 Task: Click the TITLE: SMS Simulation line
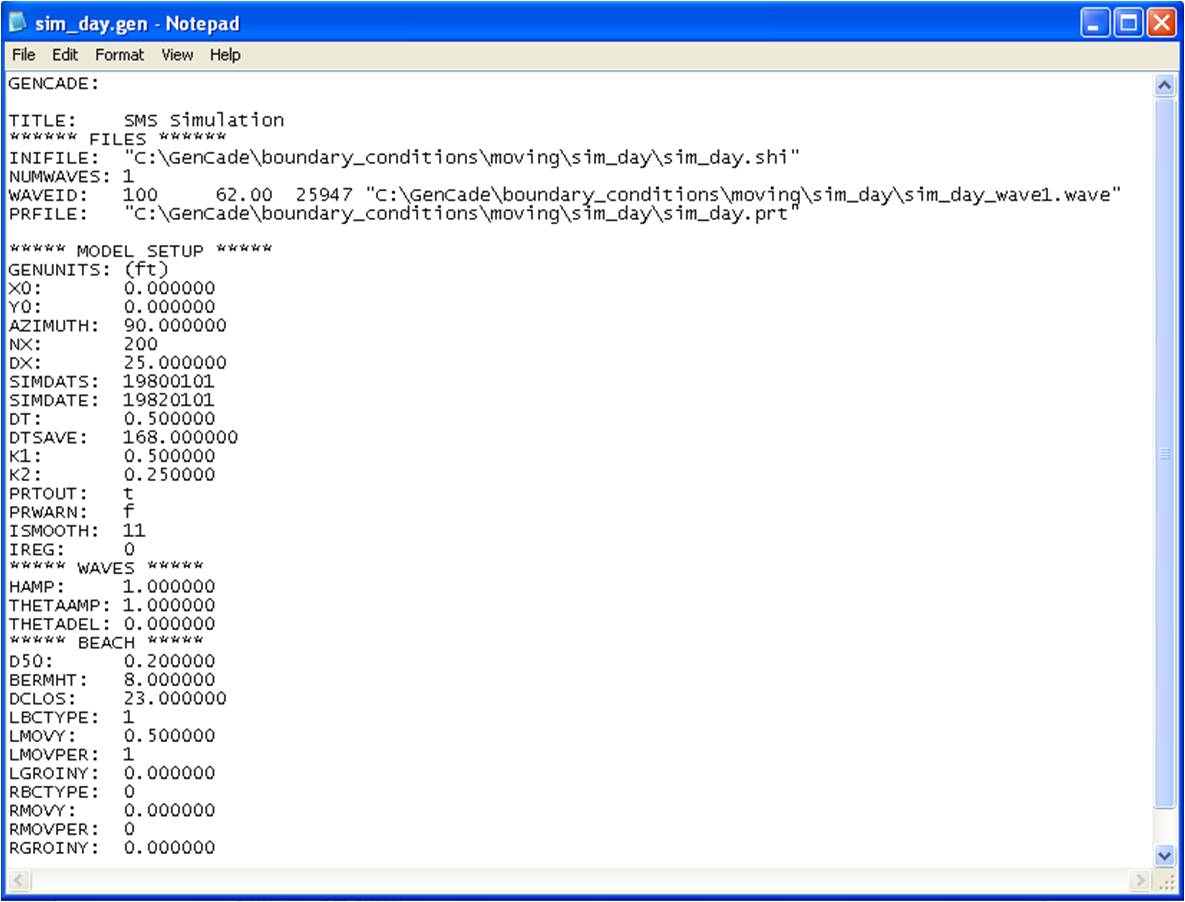(147, 121)
